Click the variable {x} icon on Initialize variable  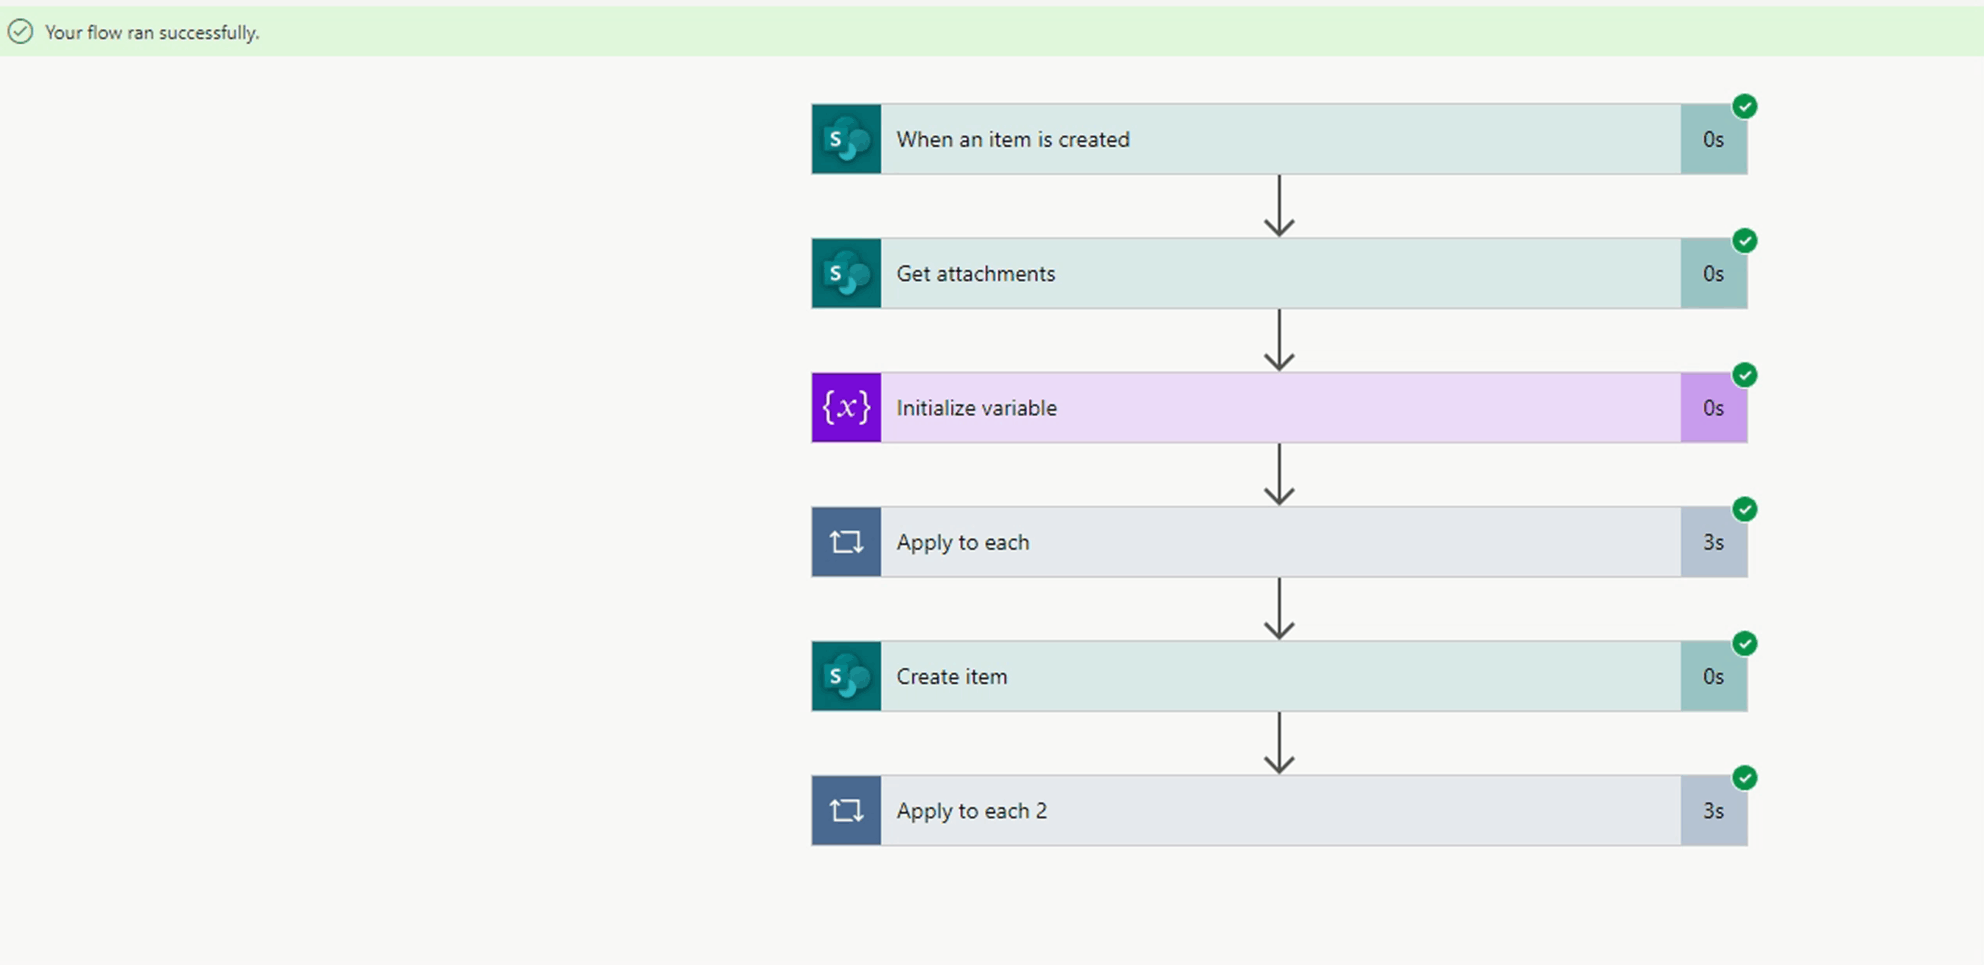[x=845, y=407]
